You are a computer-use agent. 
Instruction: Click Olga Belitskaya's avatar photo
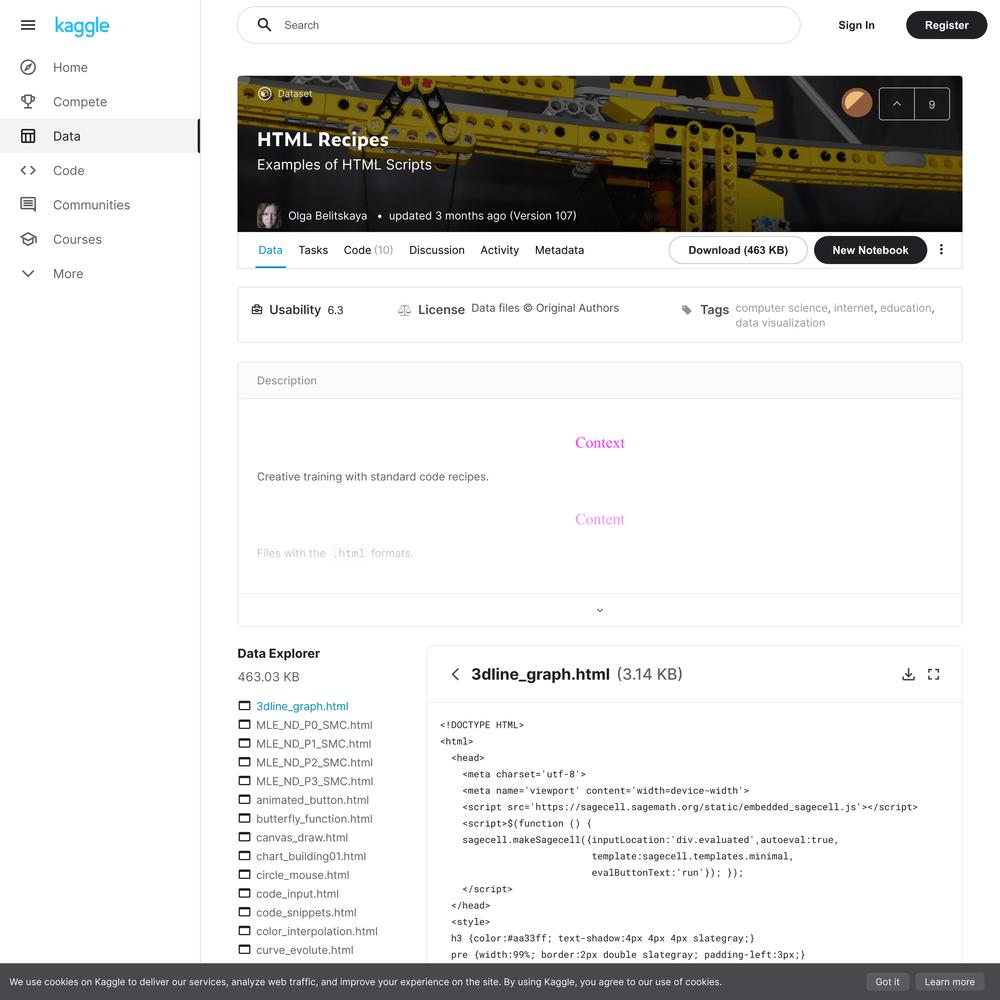[268, 216]
